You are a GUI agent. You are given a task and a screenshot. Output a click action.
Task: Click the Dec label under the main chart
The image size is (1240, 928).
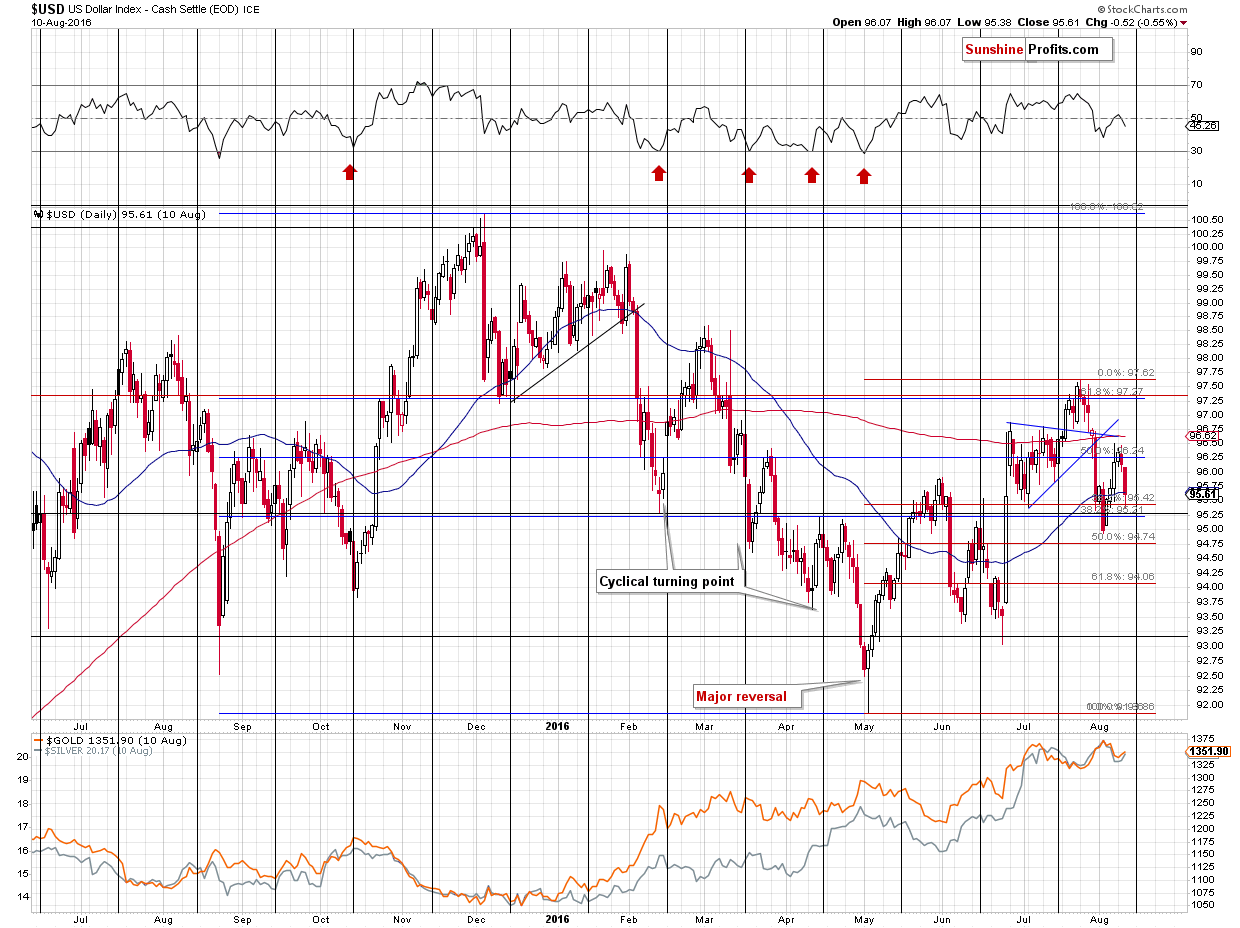(476, 725)
